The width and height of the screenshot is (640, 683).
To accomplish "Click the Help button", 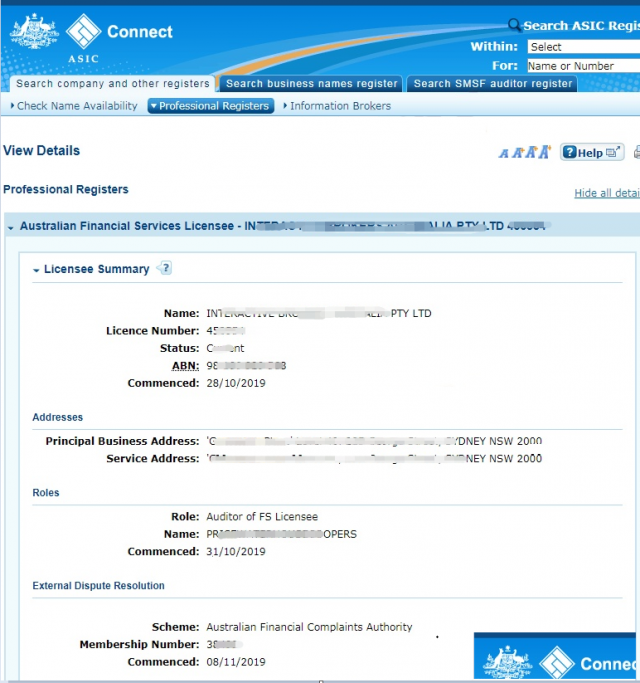I will pyautogui.click(x=591, y=153).
